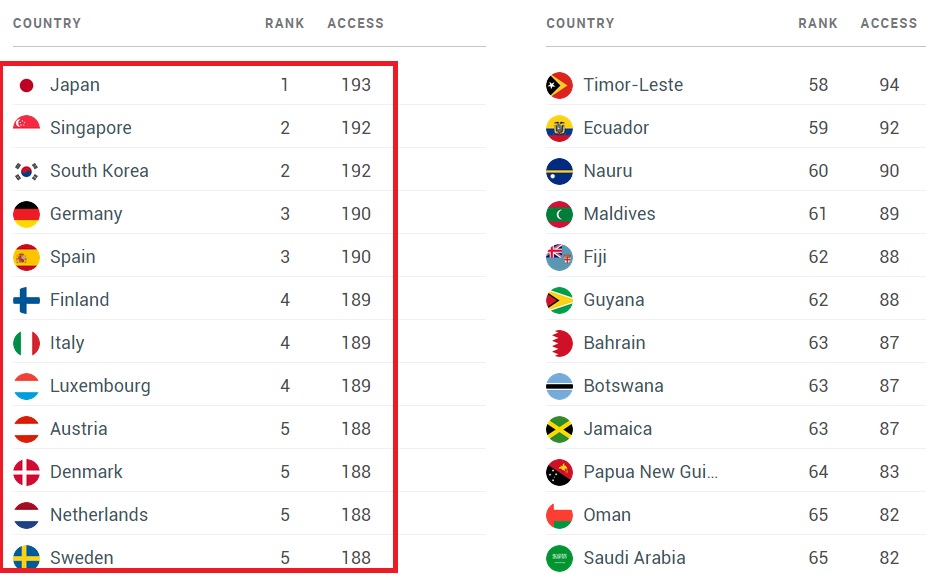Click the Singapore flag icon
The width and height of the screenshot is (926, 575).
pyautogui.click(x=27, y=128)
